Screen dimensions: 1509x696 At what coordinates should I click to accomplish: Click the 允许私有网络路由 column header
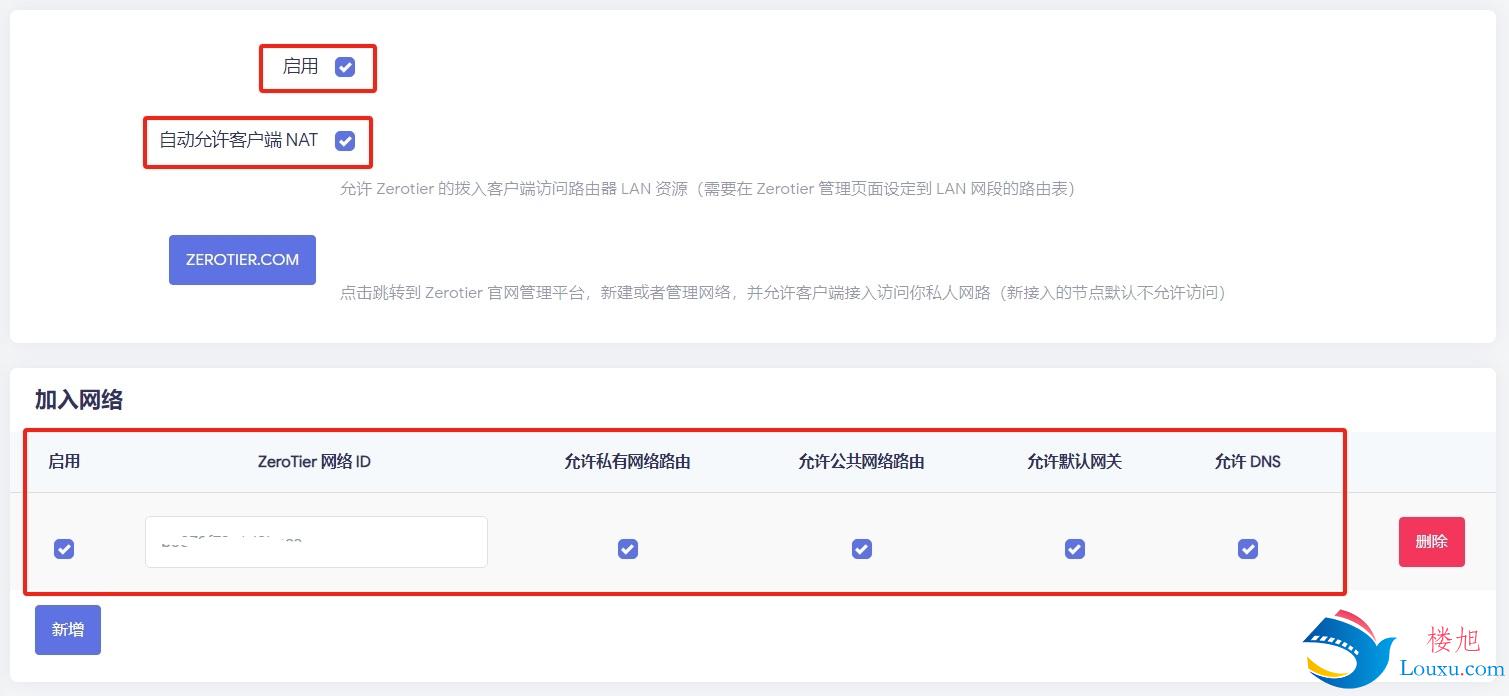point(627,462)
